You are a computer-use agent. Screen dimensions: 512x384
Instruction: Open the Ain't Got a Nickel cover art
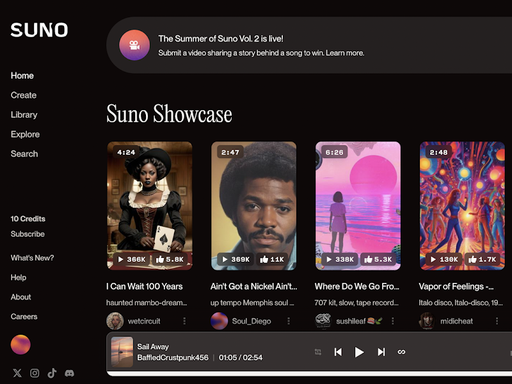pyautogui.click(x=254, y=206)
